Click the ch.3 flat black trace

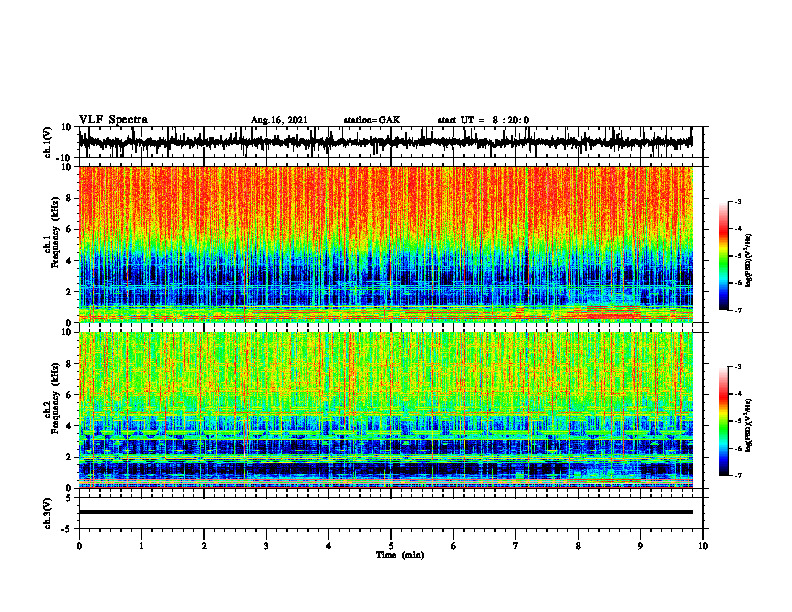tap(385, 512)
